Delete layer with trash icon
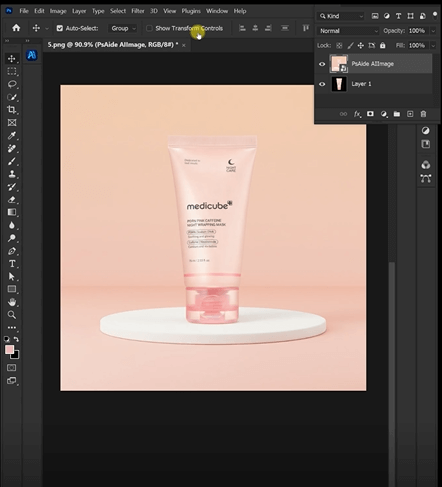The image size is (442, 487). coord(423,114)
